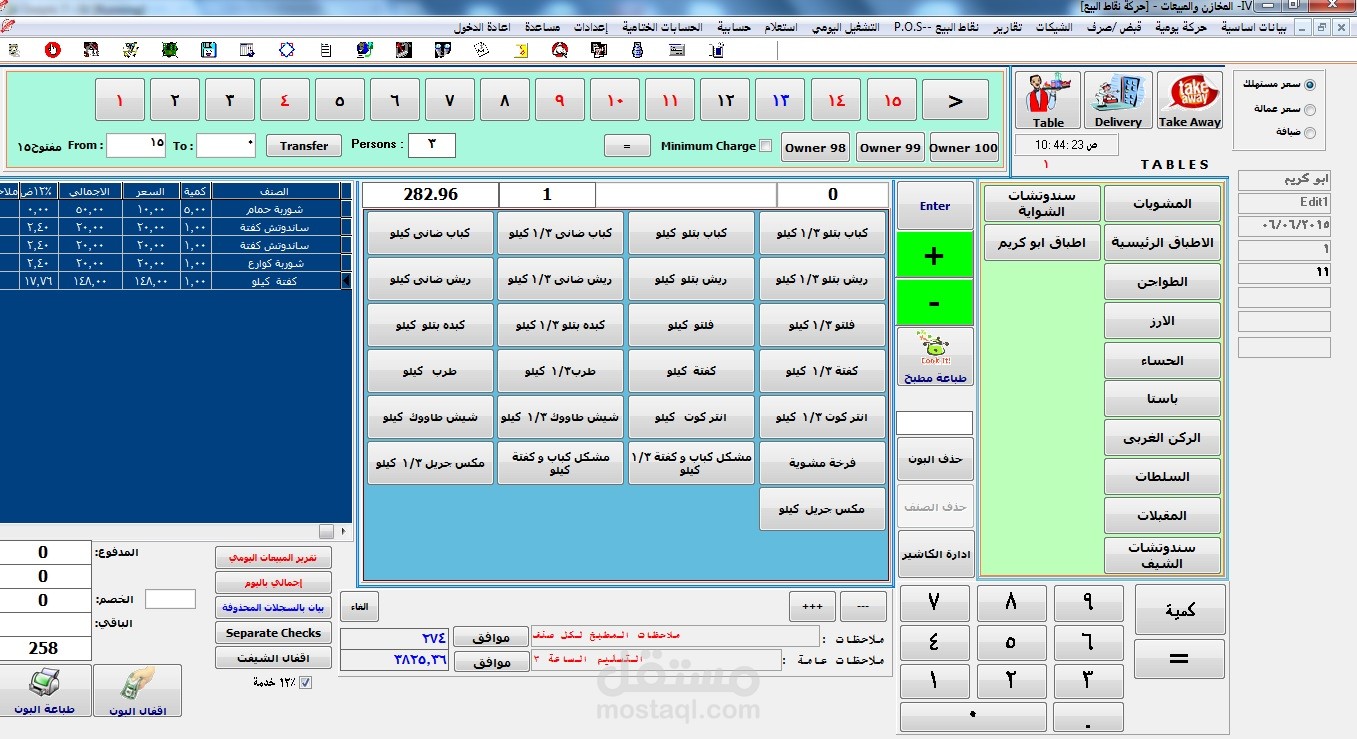This screenshot has height=739, width=1357.
Task: Click the الخصم discount input field
Action: click(x=170, y=599)
